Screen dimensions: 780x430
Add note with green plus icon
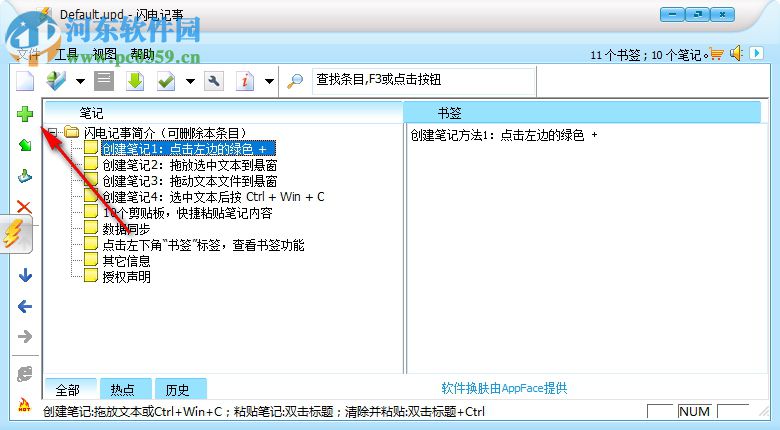(25, 114)
